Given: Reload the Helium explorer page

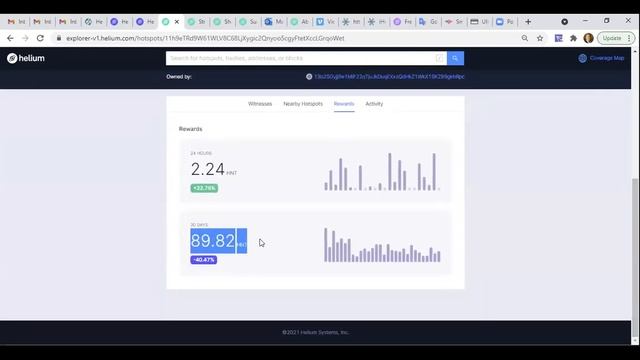Looking at the screenshot, I should (40, 38).
